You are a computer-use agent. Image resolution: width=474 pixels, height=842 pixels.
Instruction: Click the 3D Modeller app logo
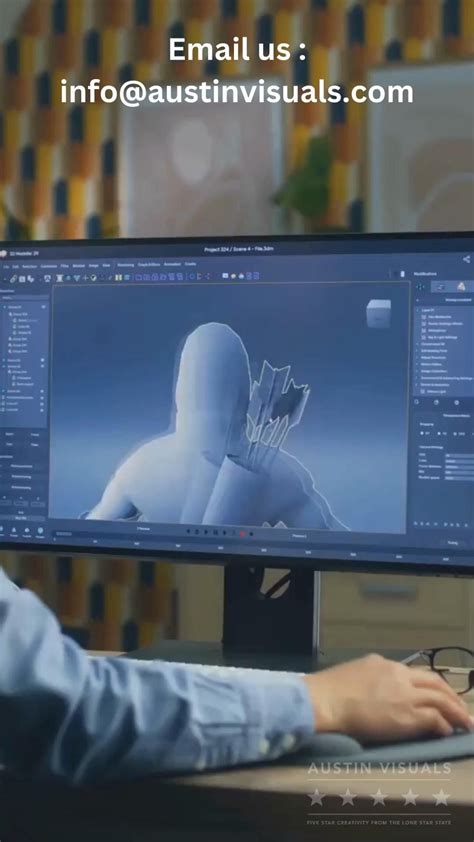[x=3, y=254]
